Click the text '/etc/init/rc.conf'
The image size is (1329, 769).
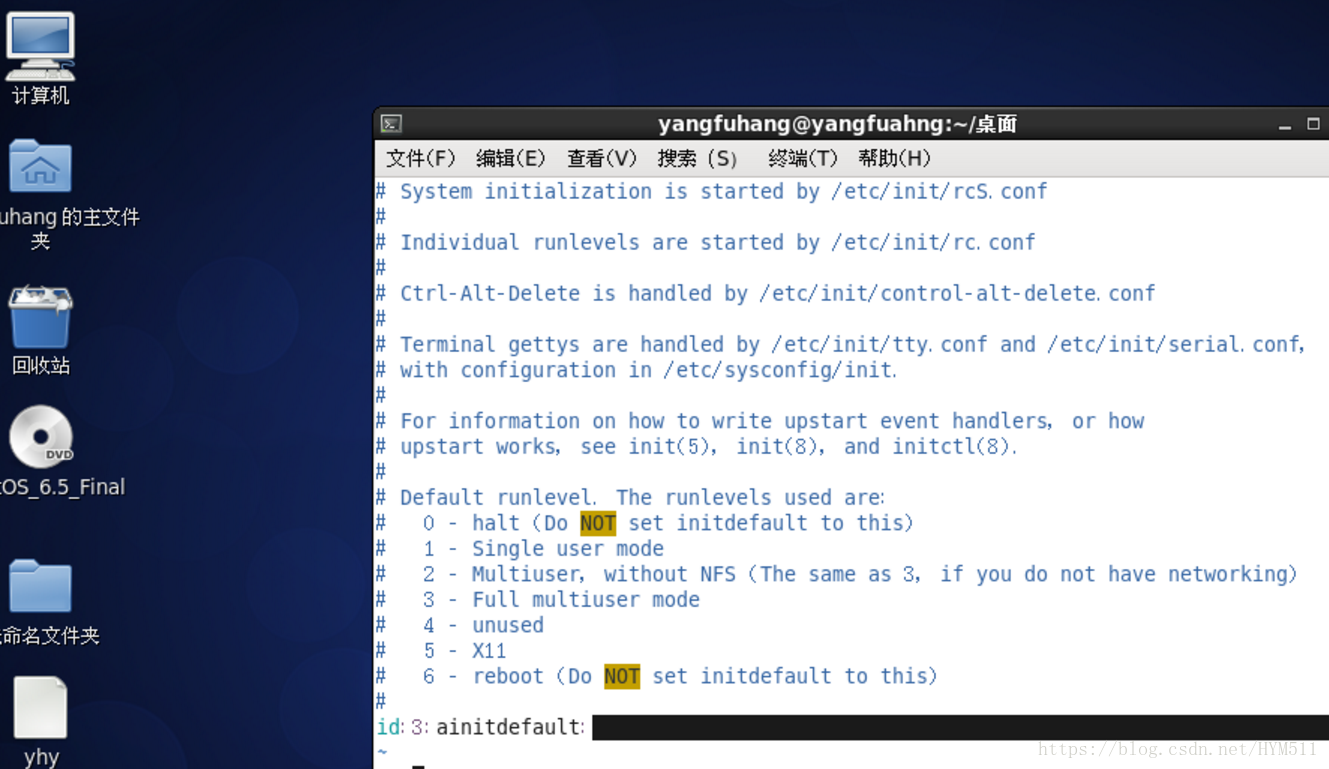(x=933, y=242)
